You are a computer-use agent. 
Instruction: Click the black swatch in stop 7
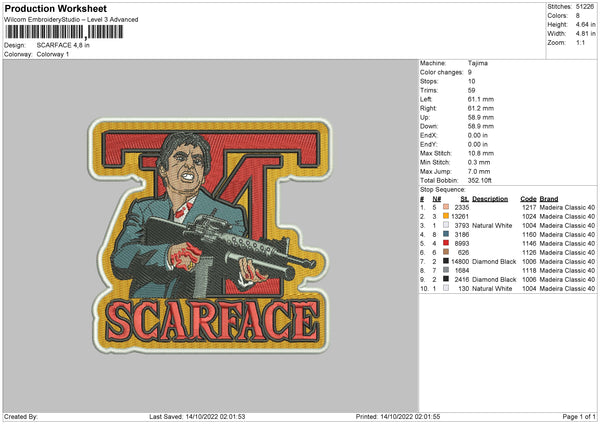446,261
